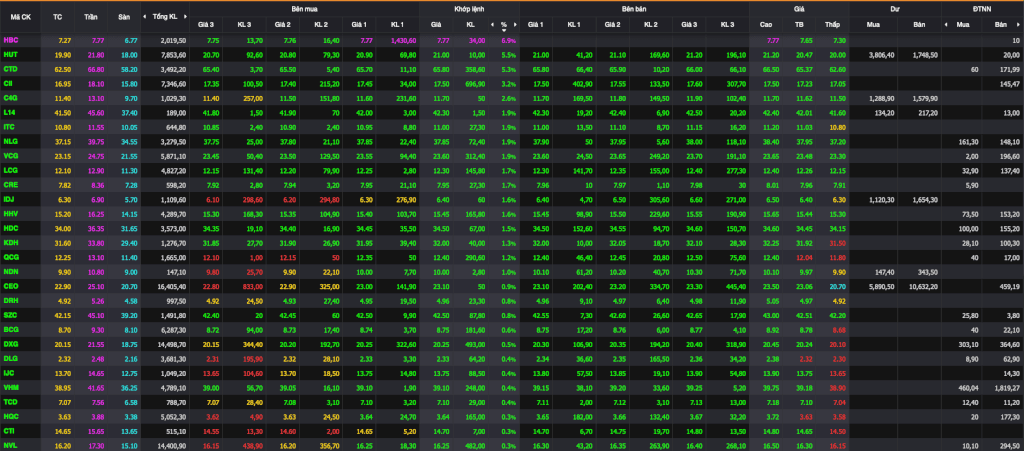Viewport: 1024px width, 451px height.
Task: Click the left arrow before the % column header
Action: (492, 25)
